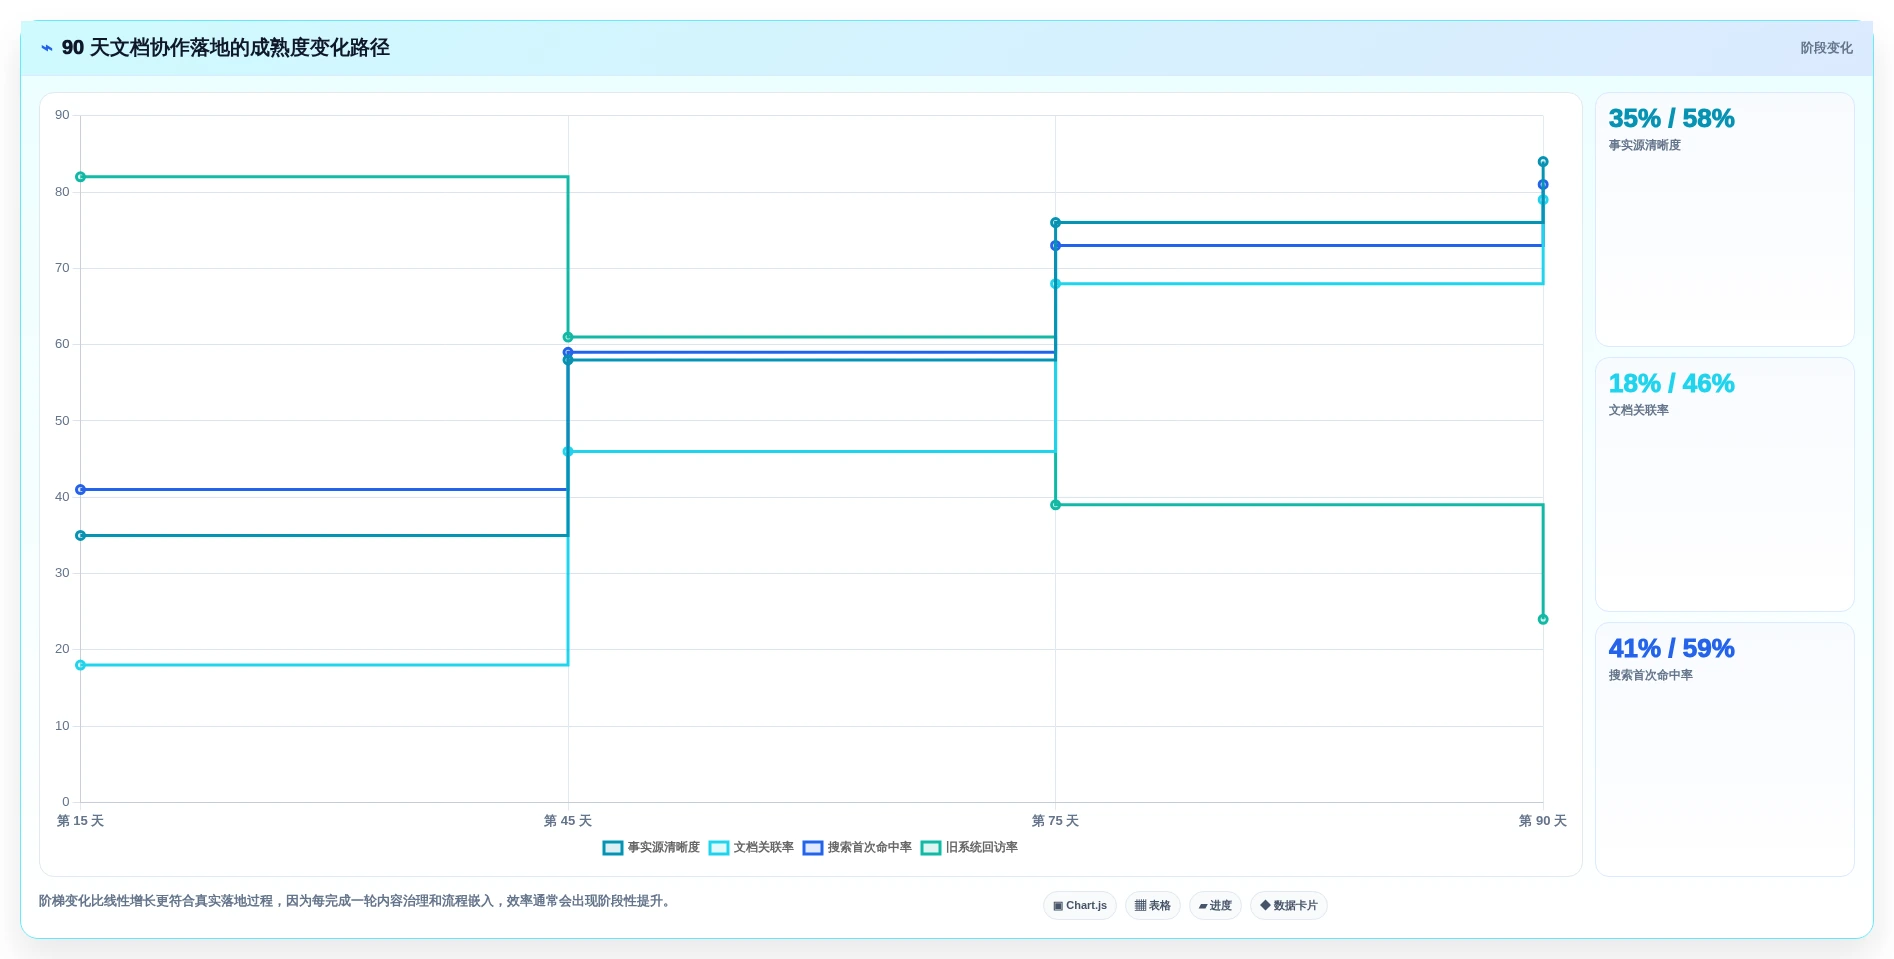The image size is (1894, 959).
Task: Click the 进度 tag chip
Action: [1215, 906]
